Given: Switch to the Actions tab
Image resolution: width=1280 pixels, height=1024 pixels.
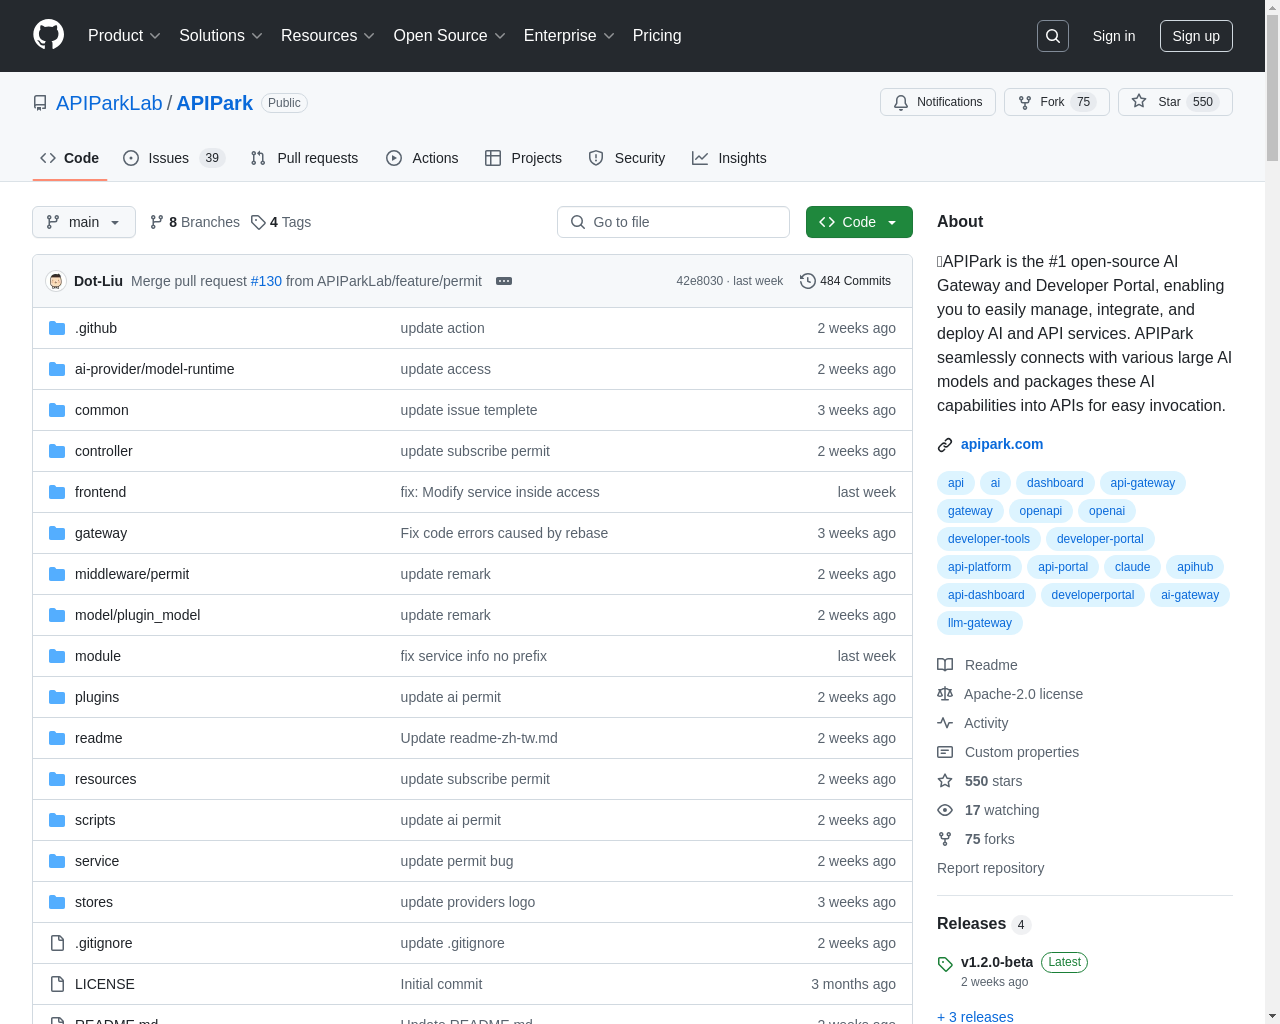Looking at the screenshot, I should tap(422, 158).
